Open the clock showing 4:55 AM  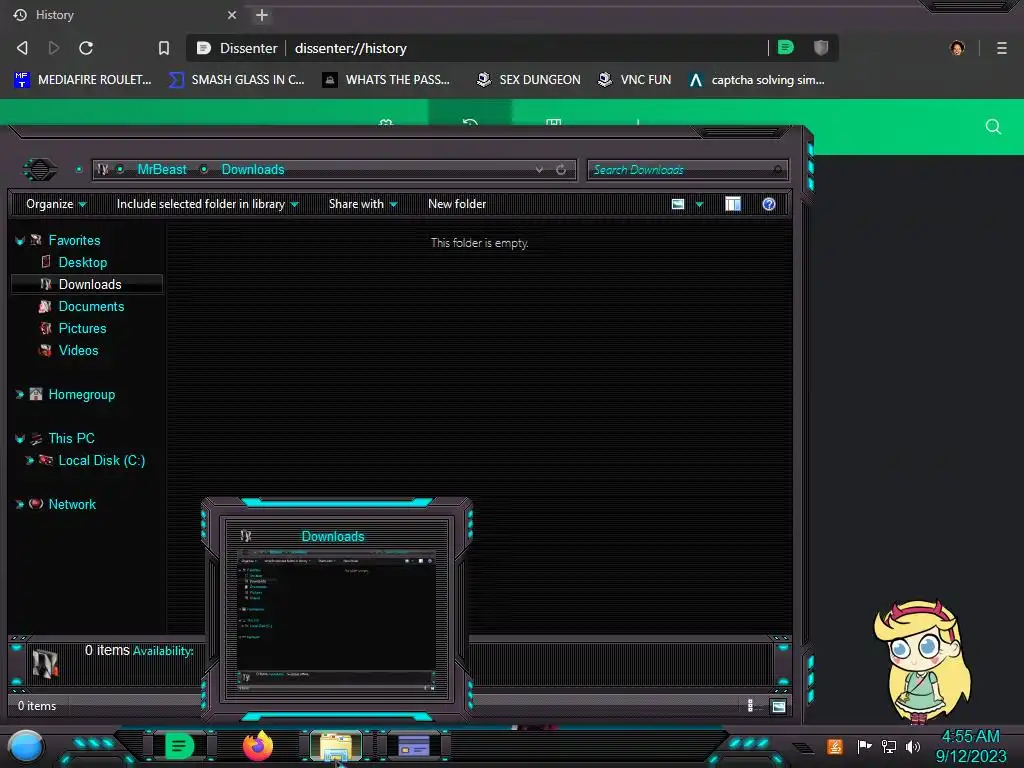click(x=970, y=746)
